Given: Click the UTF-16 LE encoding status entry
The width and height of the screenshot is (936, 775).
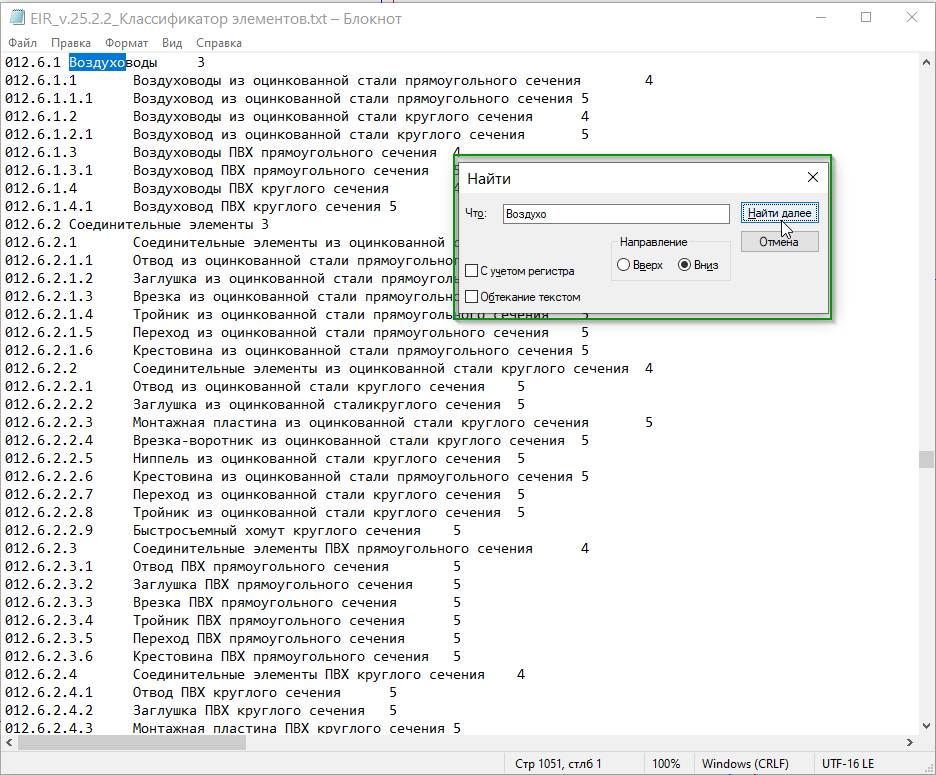Looking at the screenshot, I should click(848, 764).
